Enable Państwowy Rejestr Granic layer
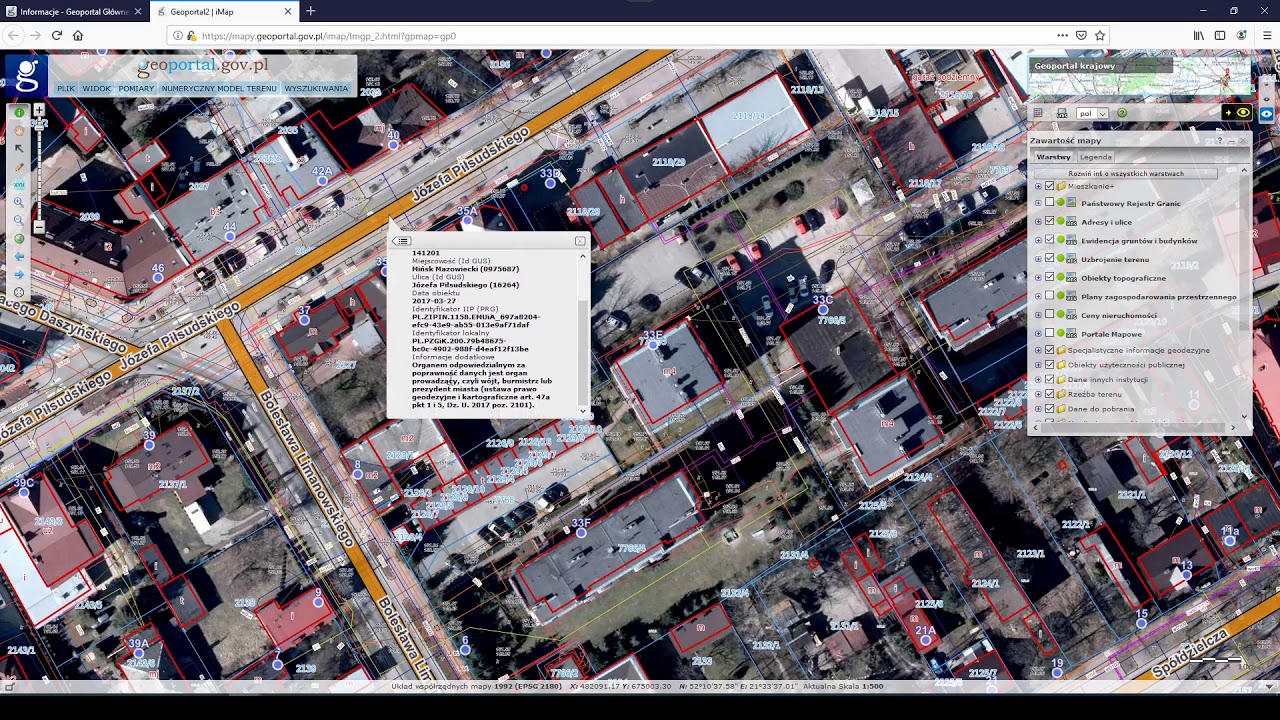The image size is (1280, 720). (x=1049, y=203)
